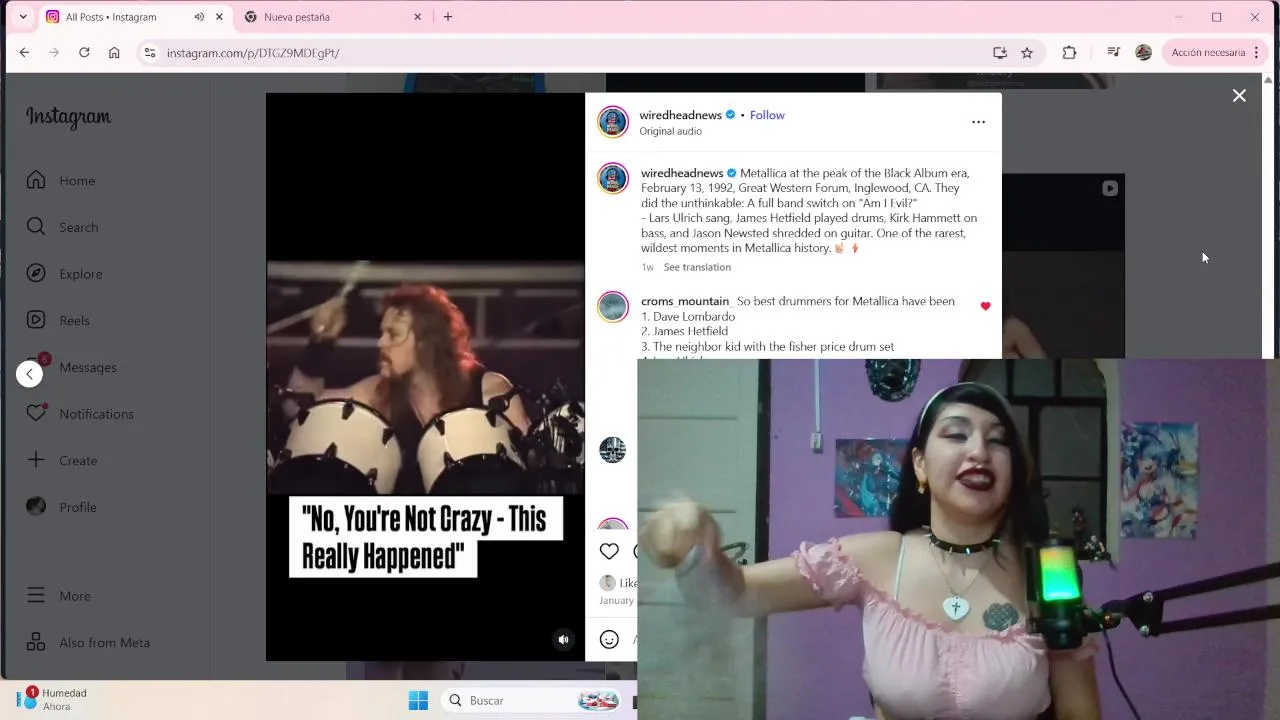Click wiredheadnews header avatar
The height and width of the screenshot is (720, 1280).
(612, 122)
